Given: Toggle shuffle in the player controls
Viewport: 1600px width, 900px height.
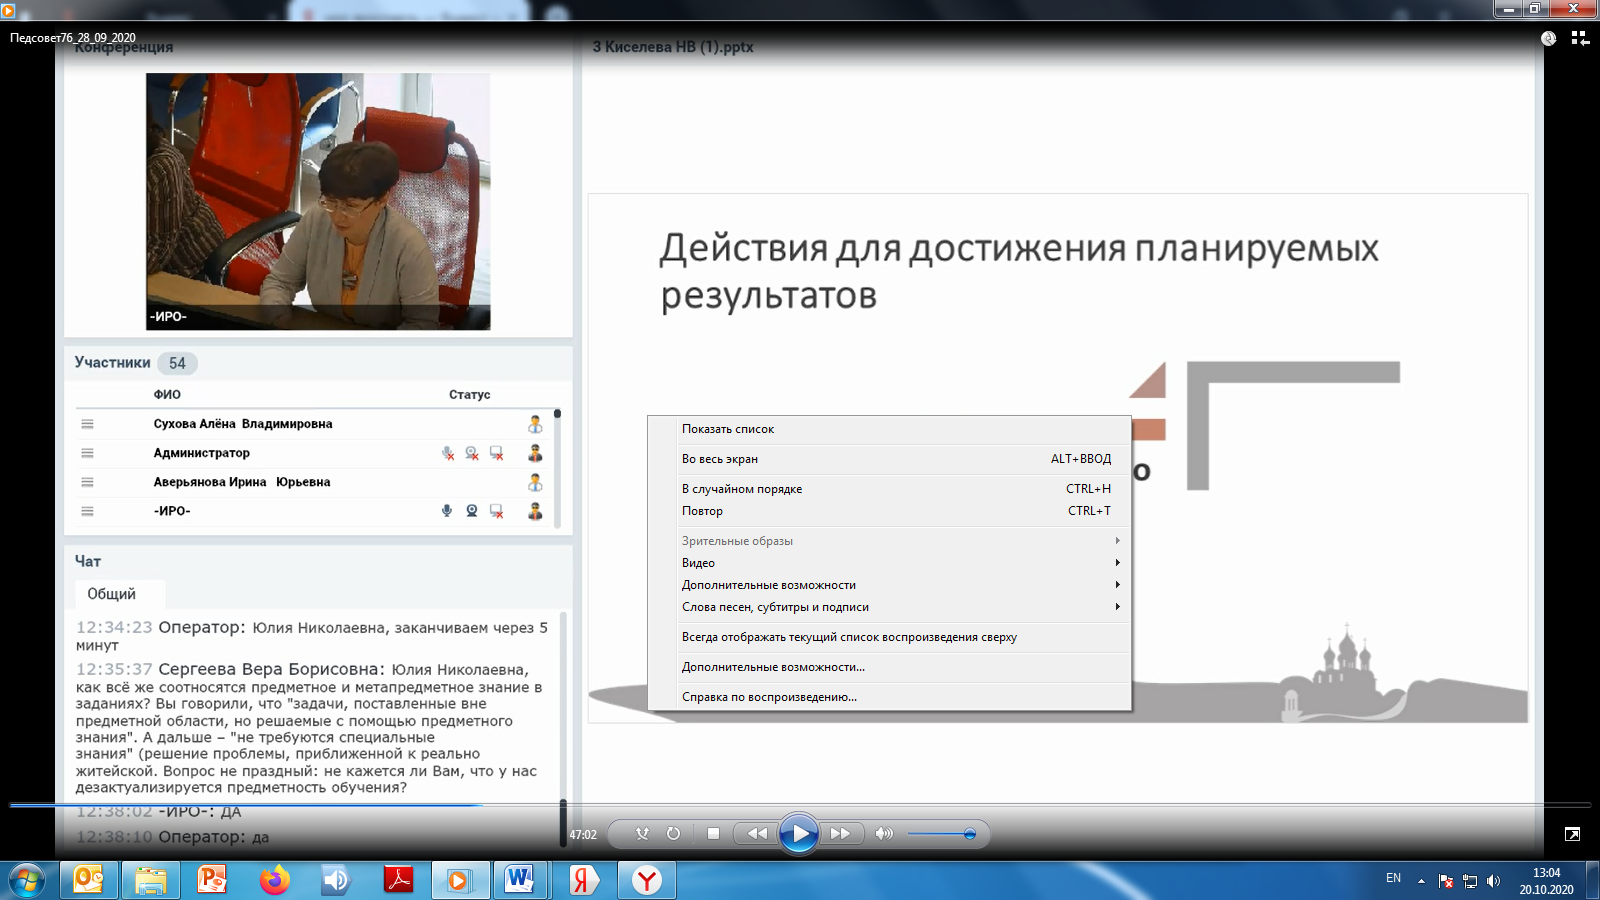Looking at the screenshot, I should [x=642, y=833].
